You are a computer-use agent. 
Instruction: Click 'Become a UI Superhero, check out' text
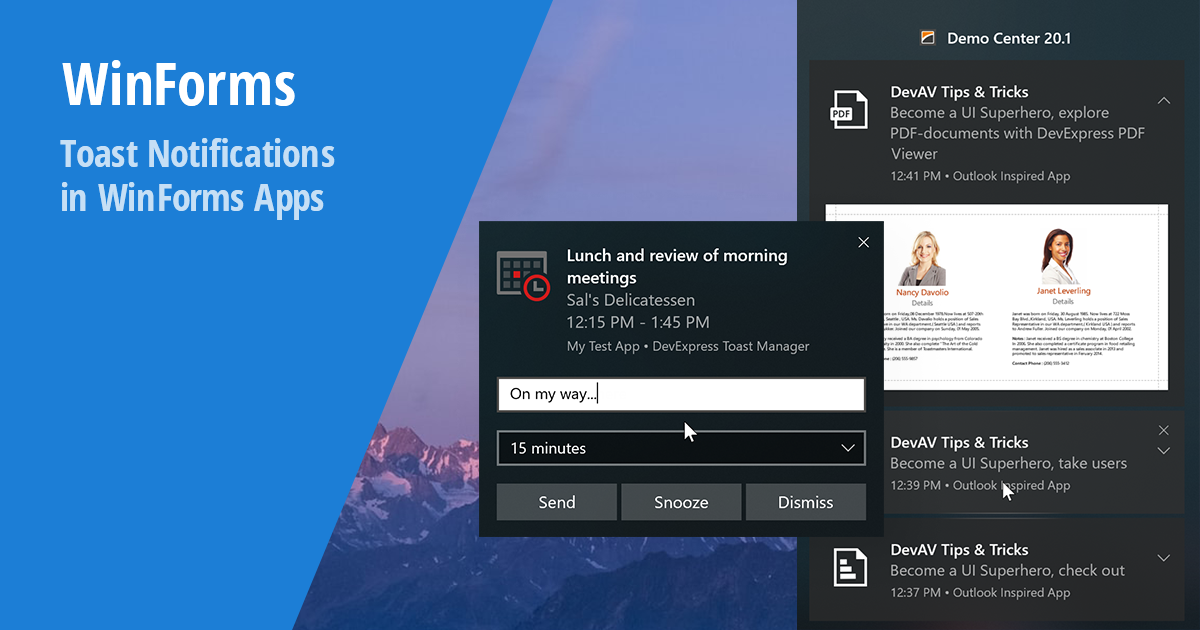tap(1007, 570)
